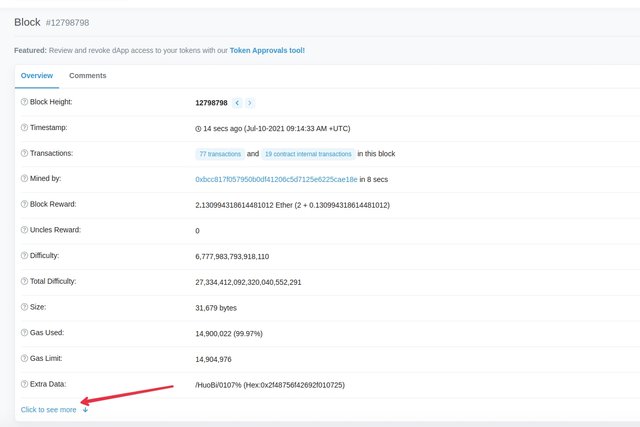Select gas limit value 14,904,976
Screen dimensions: 640x427
click(213, 359)
